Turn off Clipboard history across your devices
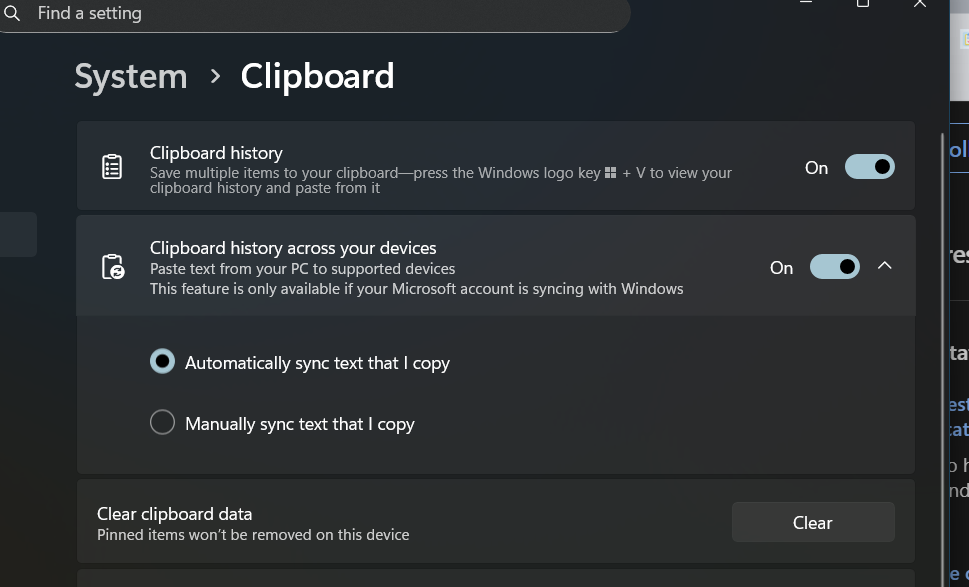 click(x=834, y=266)
